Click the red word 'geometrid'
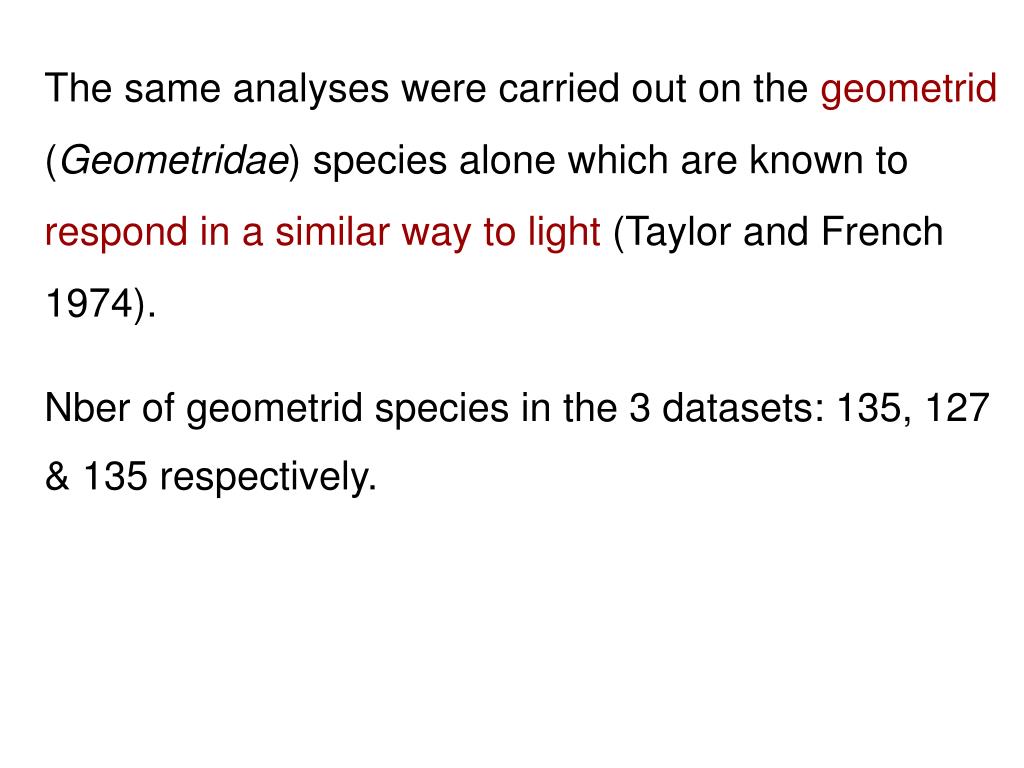1024x768 pixels. 908,89
